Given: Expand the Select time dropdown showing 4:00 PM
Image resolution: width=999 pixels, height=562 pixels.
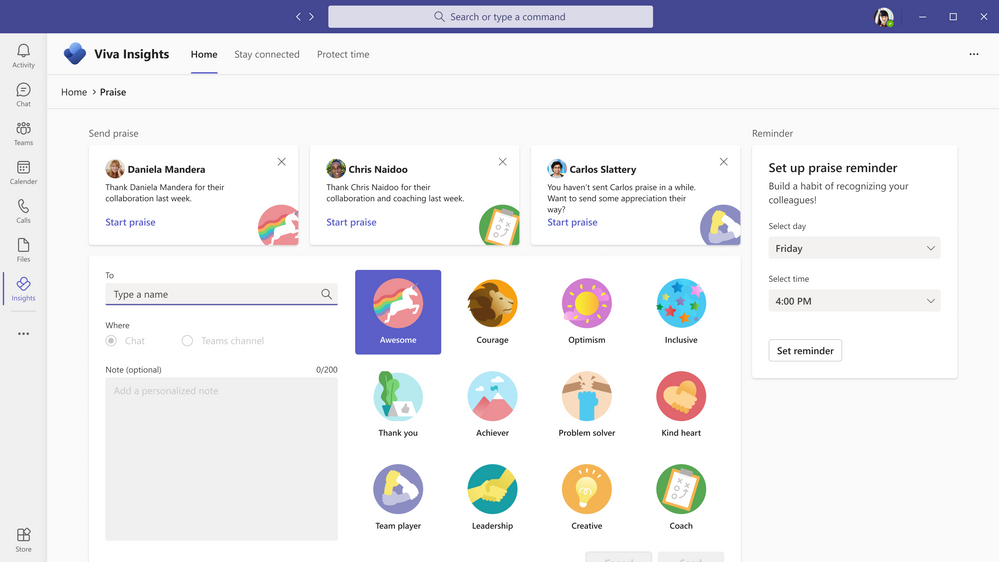Looking at the screenshot, I should click(854, 301).
